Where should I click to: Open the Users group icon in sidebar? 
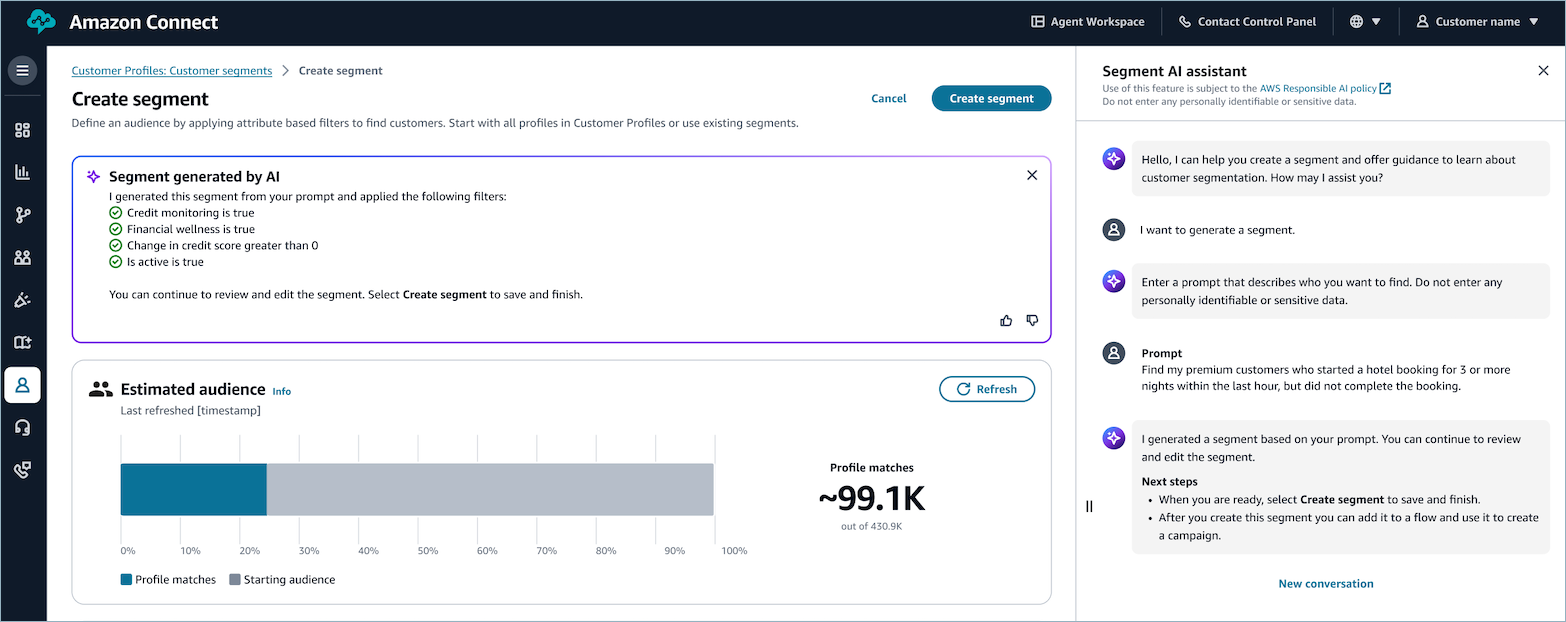22,257
